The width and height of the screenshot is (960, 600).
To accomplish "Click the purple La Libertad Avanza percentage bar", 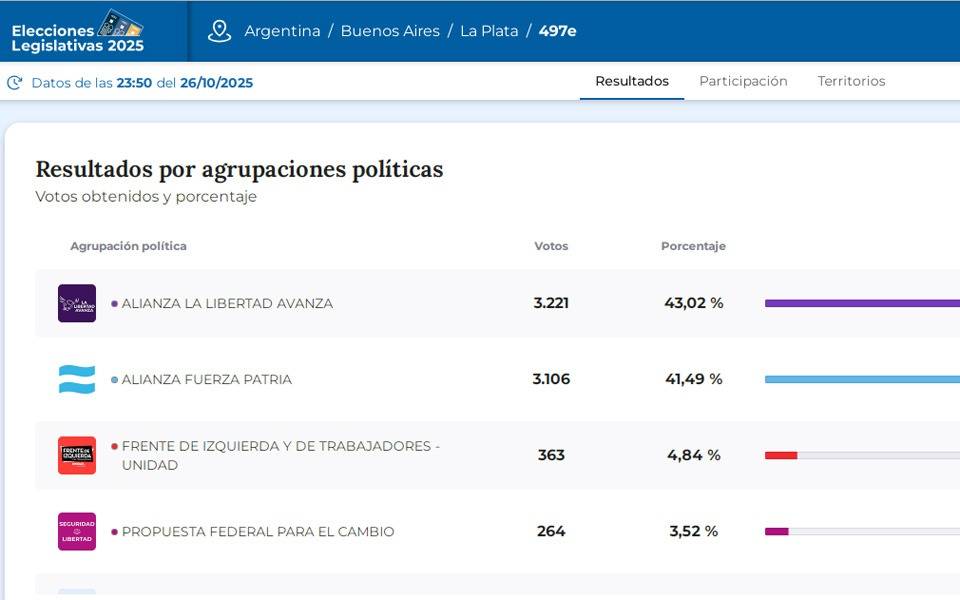I will 860,303.
